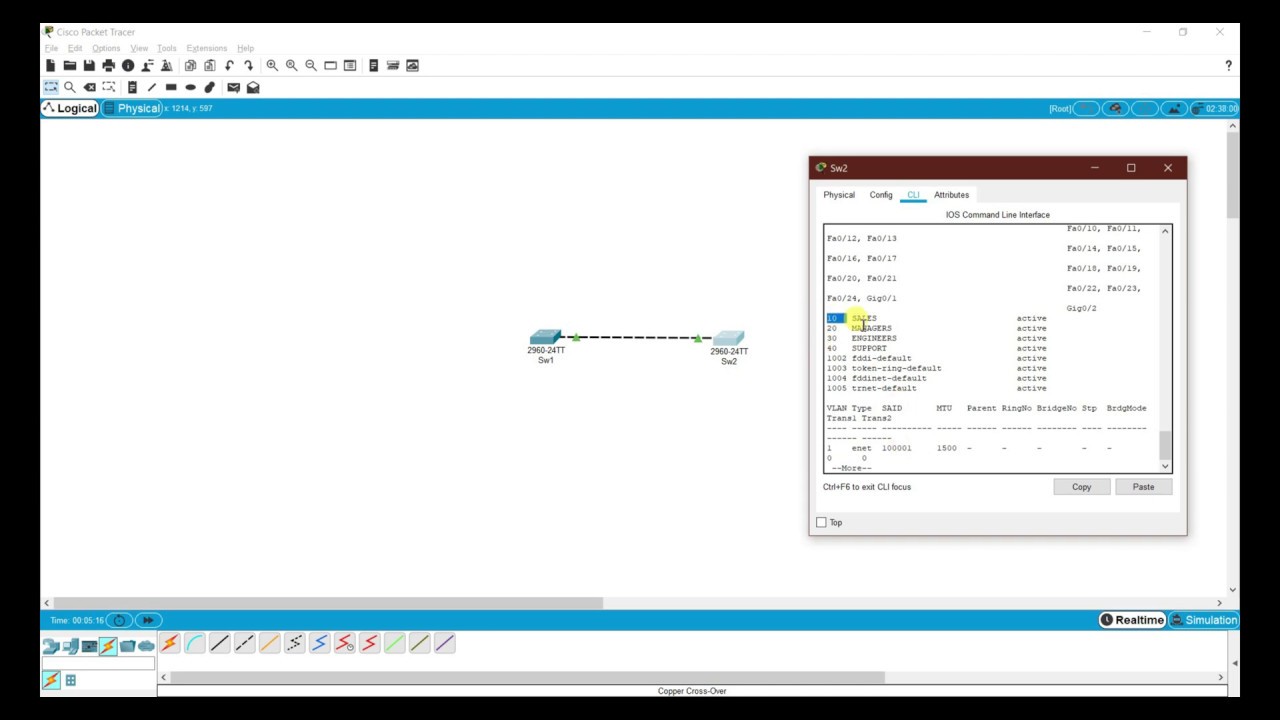Zoom in on the workspace
Viewport: 1280px width, 720px height.
click(272, 65)
